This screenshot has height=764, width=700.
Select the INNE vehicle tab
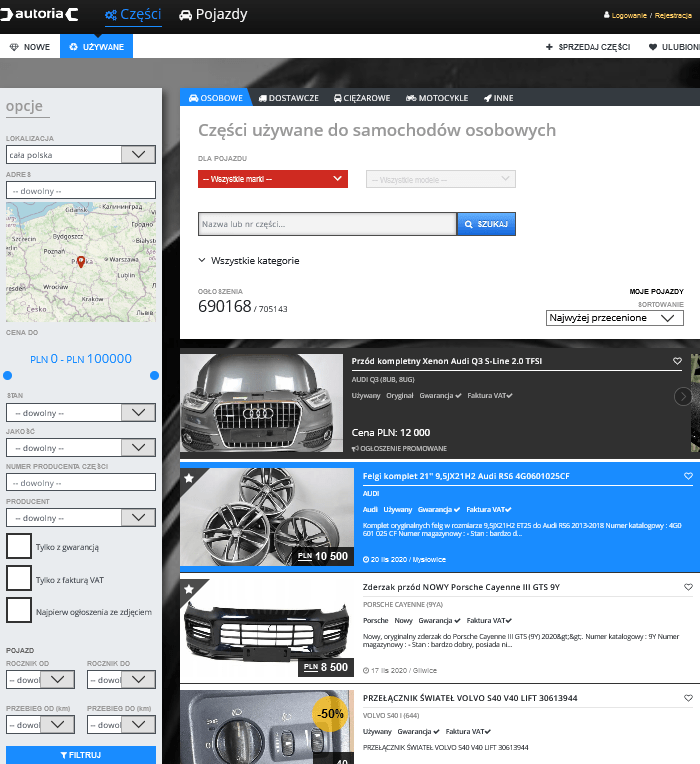click(498, 98)
